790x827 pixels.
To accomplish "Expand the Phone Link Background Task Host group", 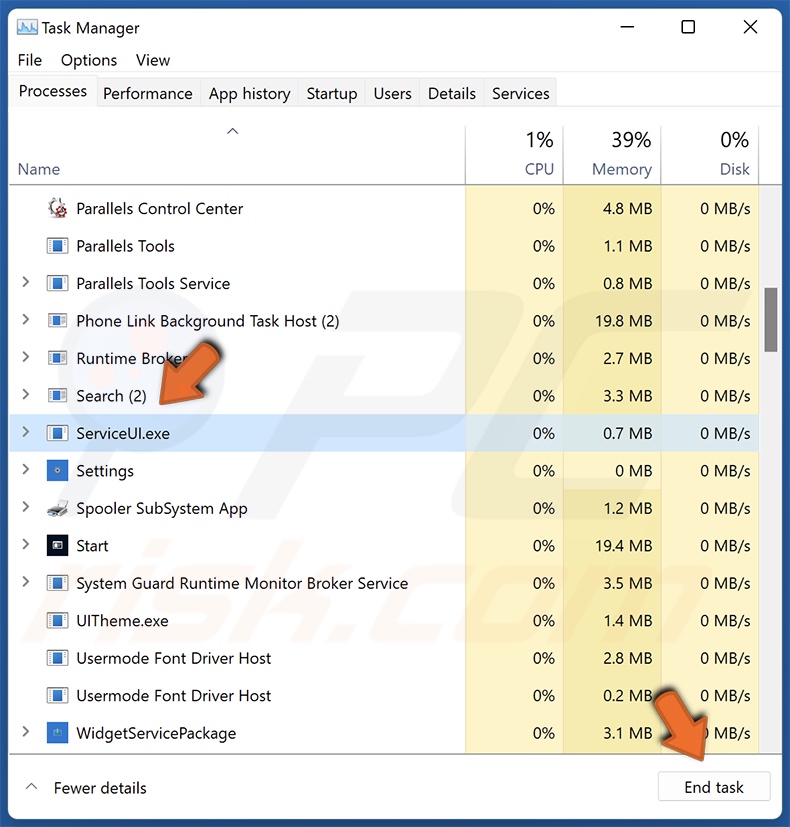I will click(25, 320).
